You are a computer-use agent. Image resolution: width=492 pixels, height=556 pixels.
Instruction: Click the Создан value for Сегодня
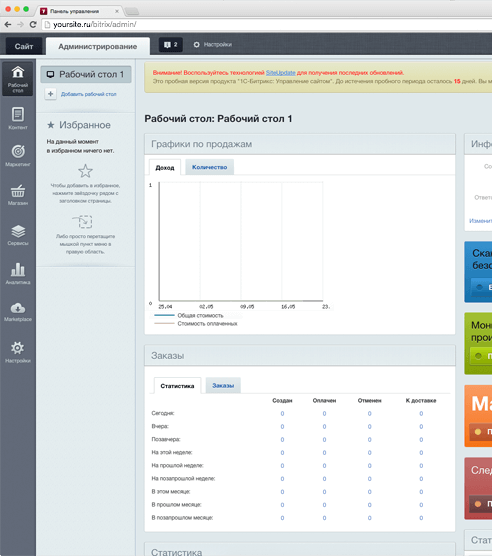pos(282,413)
